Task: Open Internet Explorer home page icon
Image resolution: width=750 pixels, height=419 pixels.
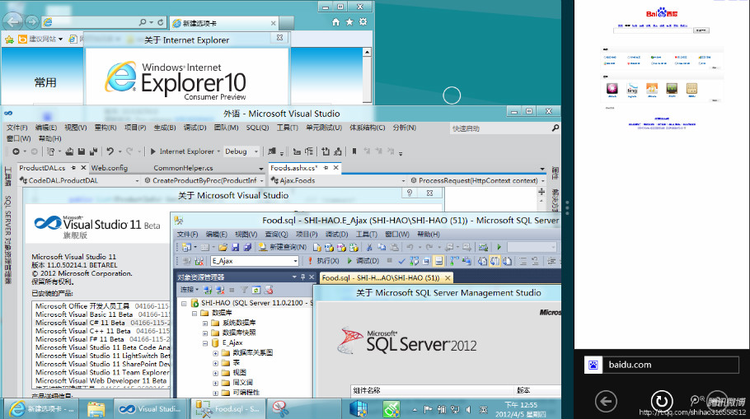Action: pyautogui.click(x=336, y=22)
